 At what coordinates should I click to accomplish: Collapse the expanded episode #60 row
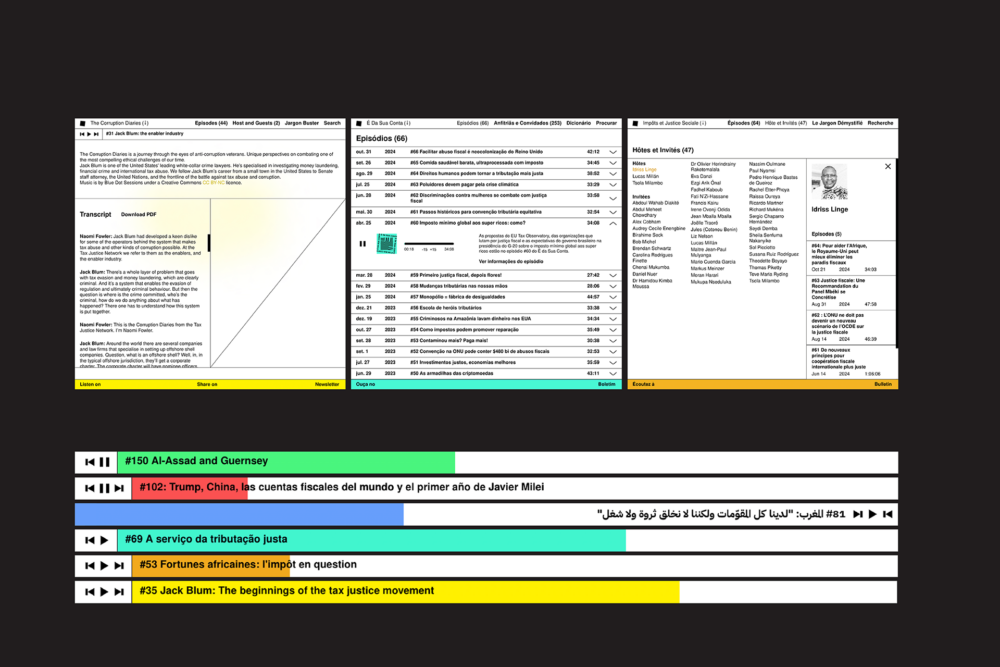coord(613,223)
